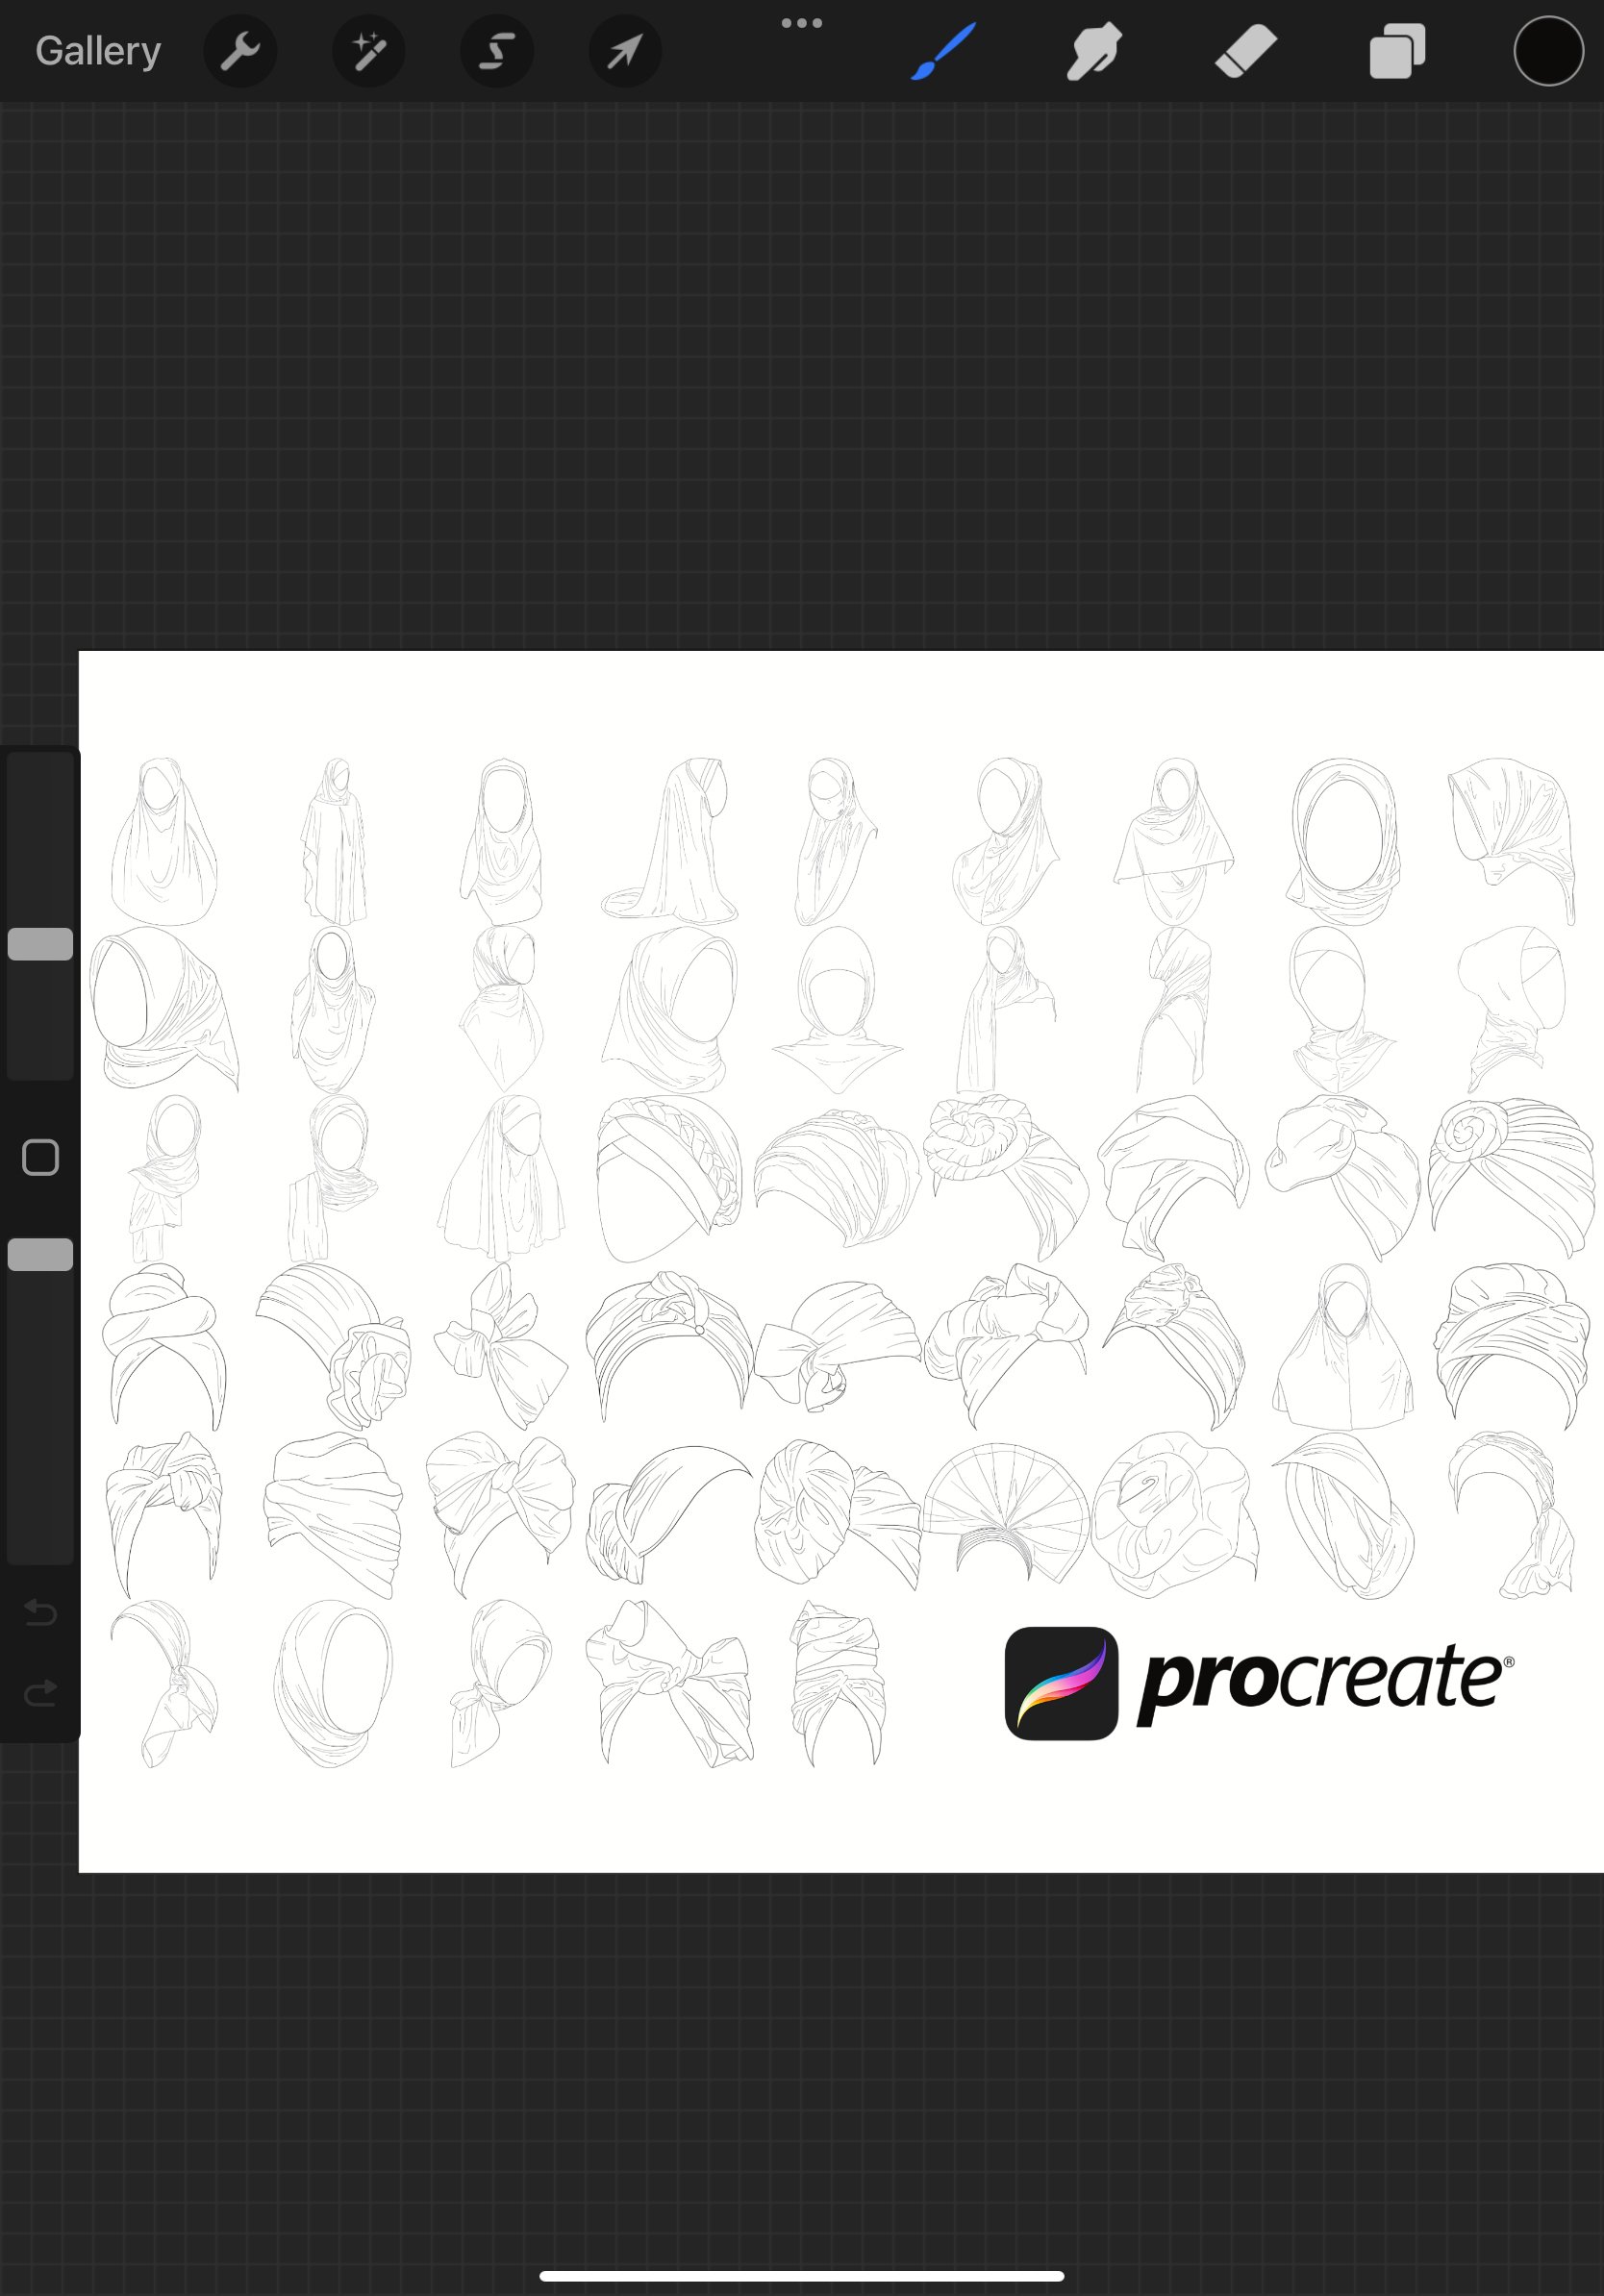Adjust the brush opacity slider
Screen dimensions: 1604x2296
(40, 1254)
